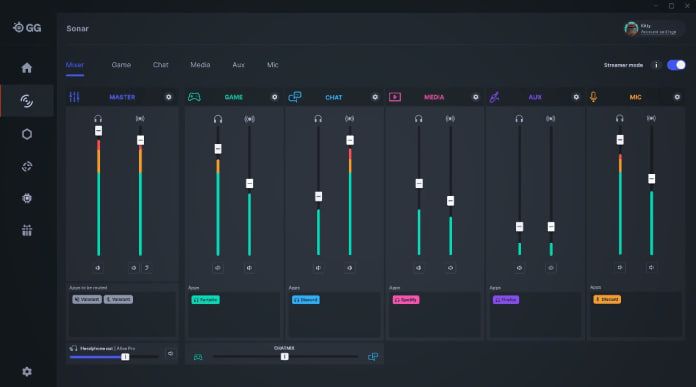This screenshot has height=387, width=696.
Task: Open the Engine hexagon icon in sidebar
Action: tap(27, 134)
